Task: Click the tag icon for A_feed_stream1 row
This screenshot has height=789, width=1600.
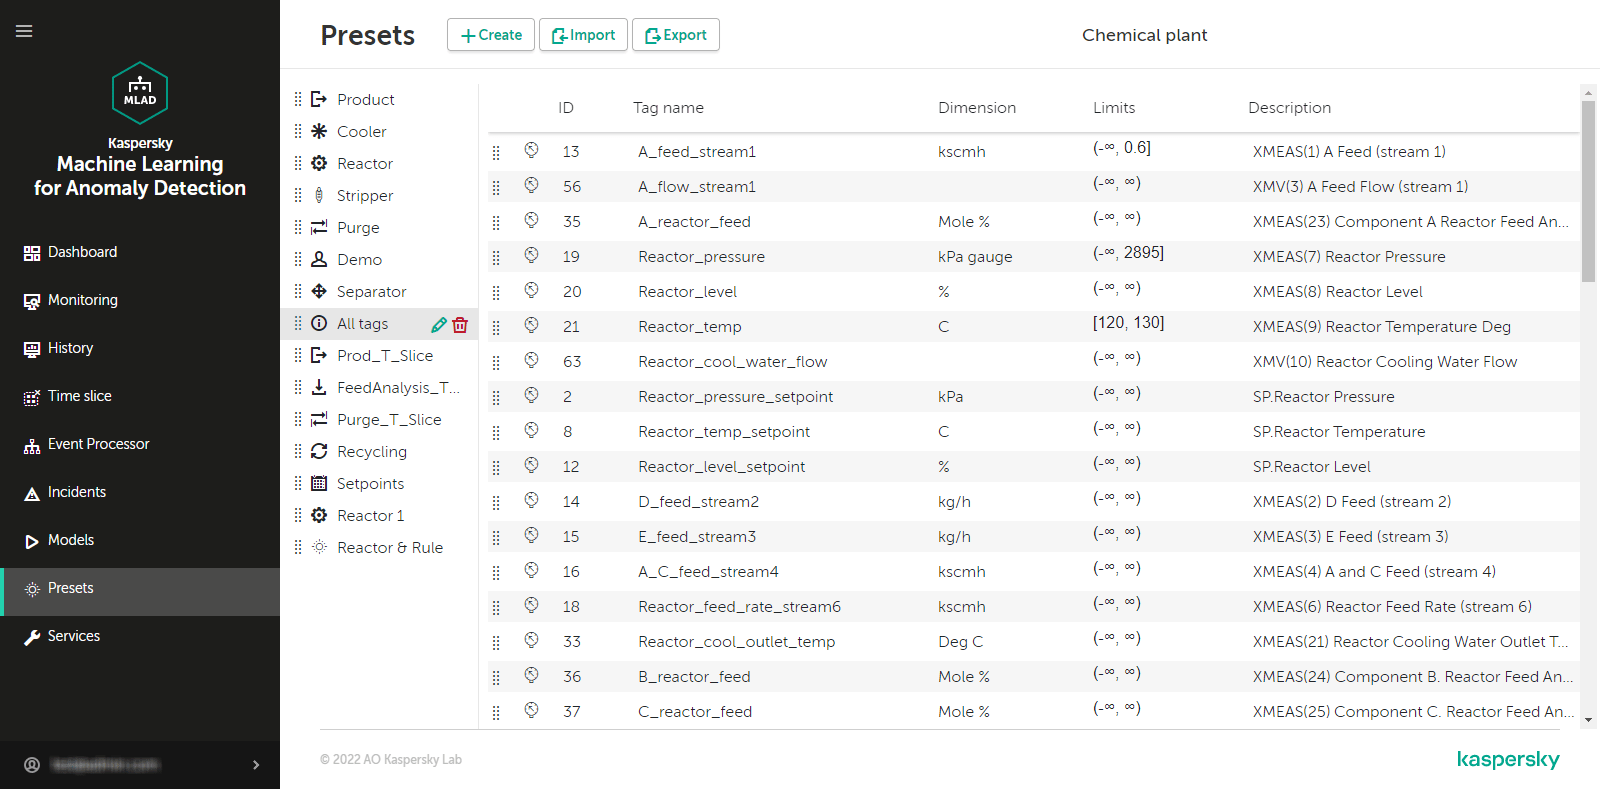Action: 531,150
